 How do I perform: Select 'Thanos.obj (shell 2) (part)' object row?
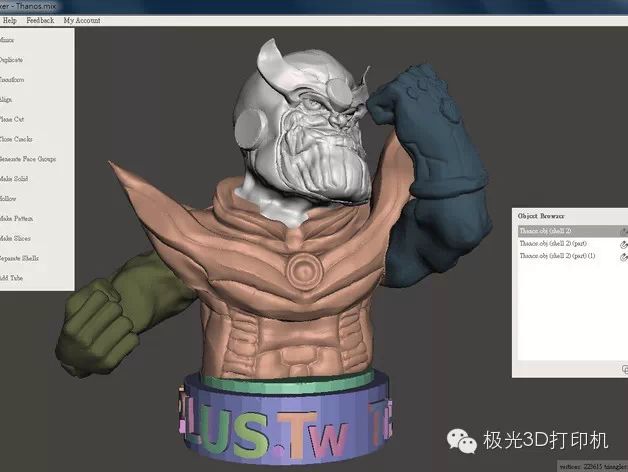(573, 244)
